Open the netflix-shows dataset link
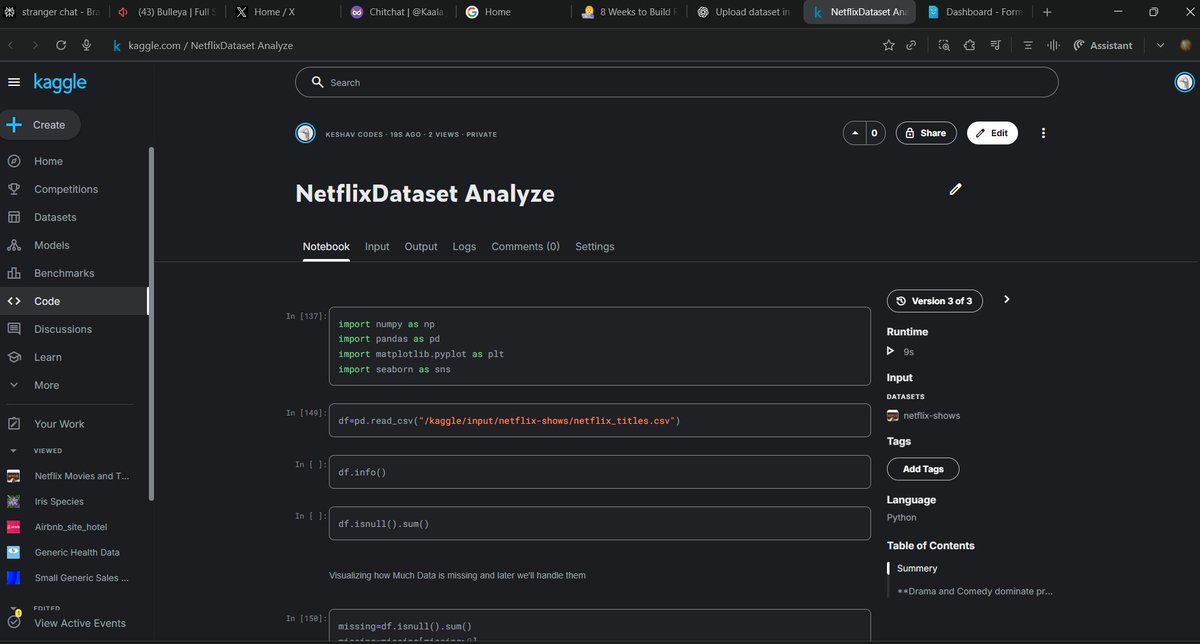 (x=931, y=415)
